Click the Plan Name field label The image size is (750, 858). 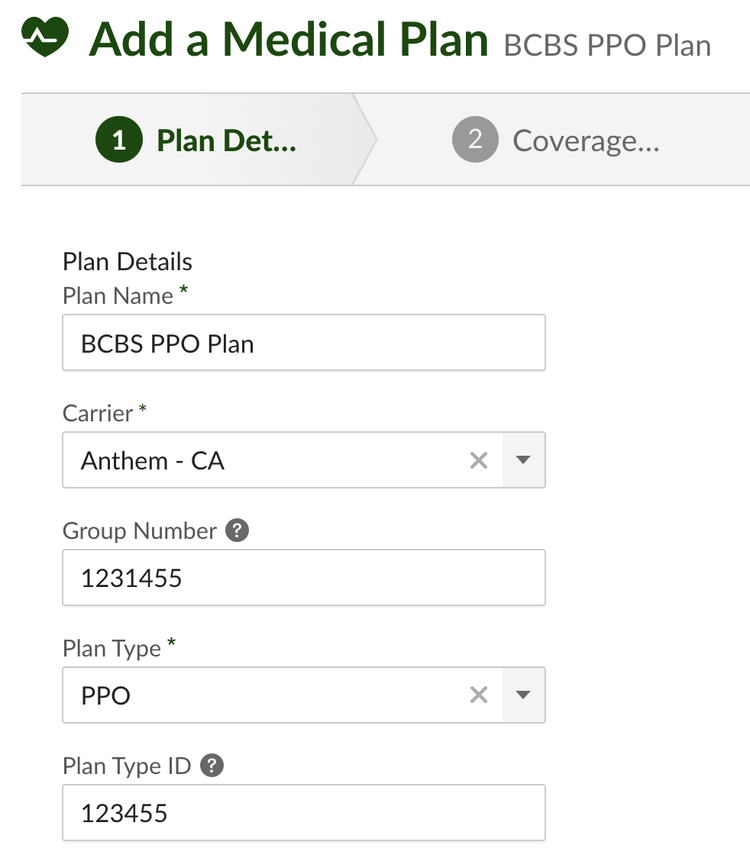[118, 296]
